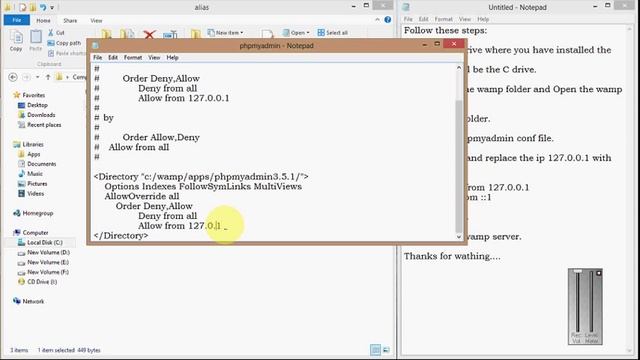Click Copy path in the Clipboard group
This screenshot has width=640, height=360.
[64, 43]
